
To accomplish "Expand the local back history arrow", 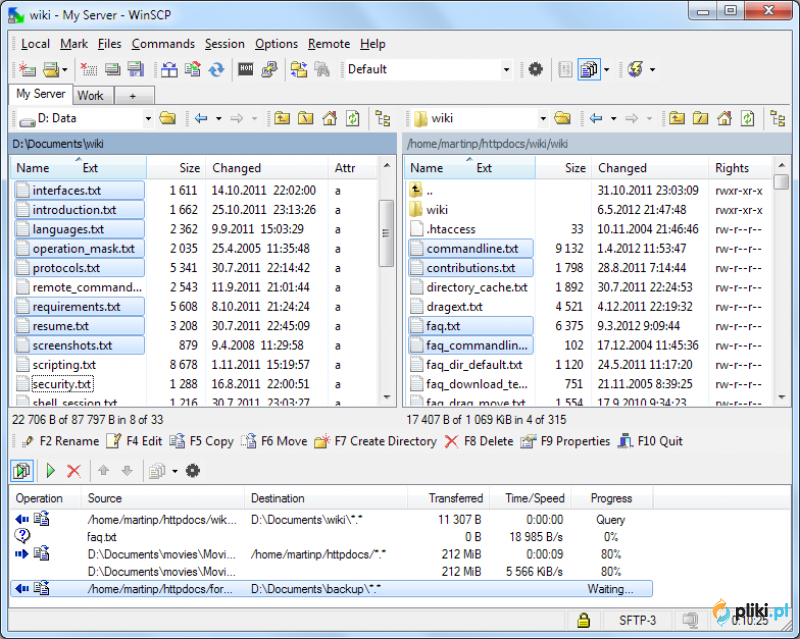I will [219, 118].
